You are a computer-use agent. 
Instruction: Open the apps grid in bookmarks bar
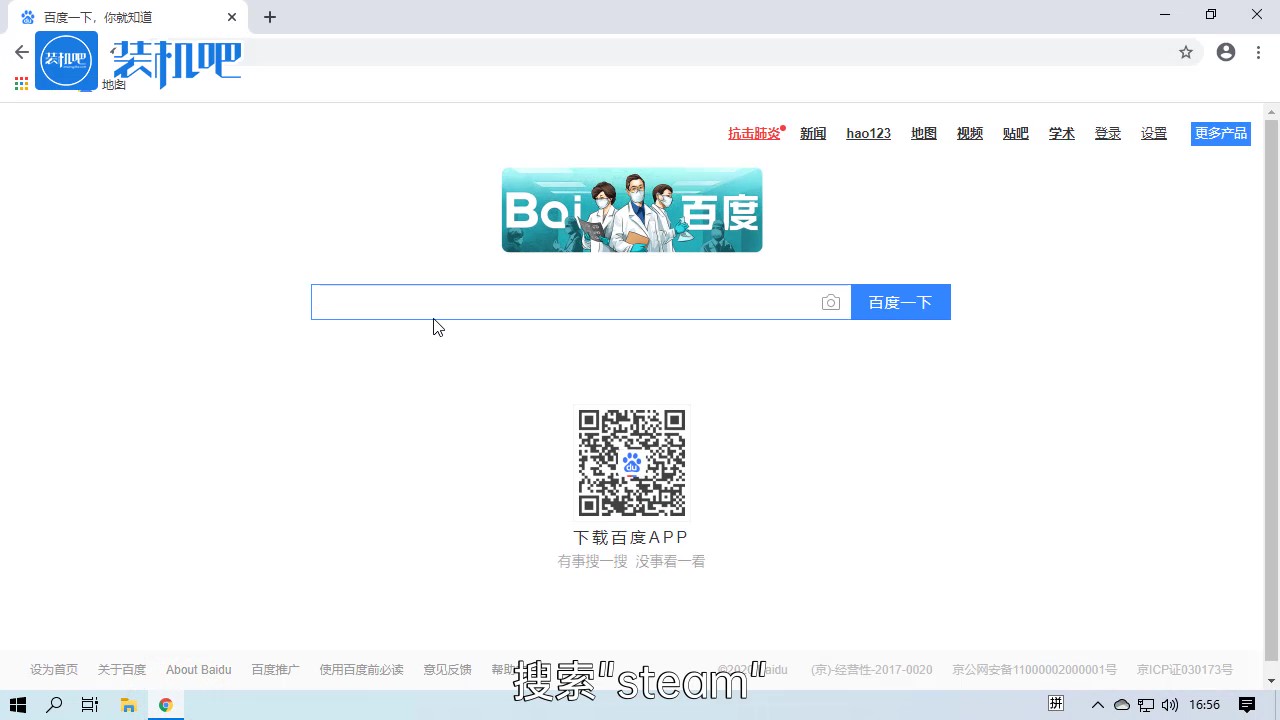[x=21, y=84]
